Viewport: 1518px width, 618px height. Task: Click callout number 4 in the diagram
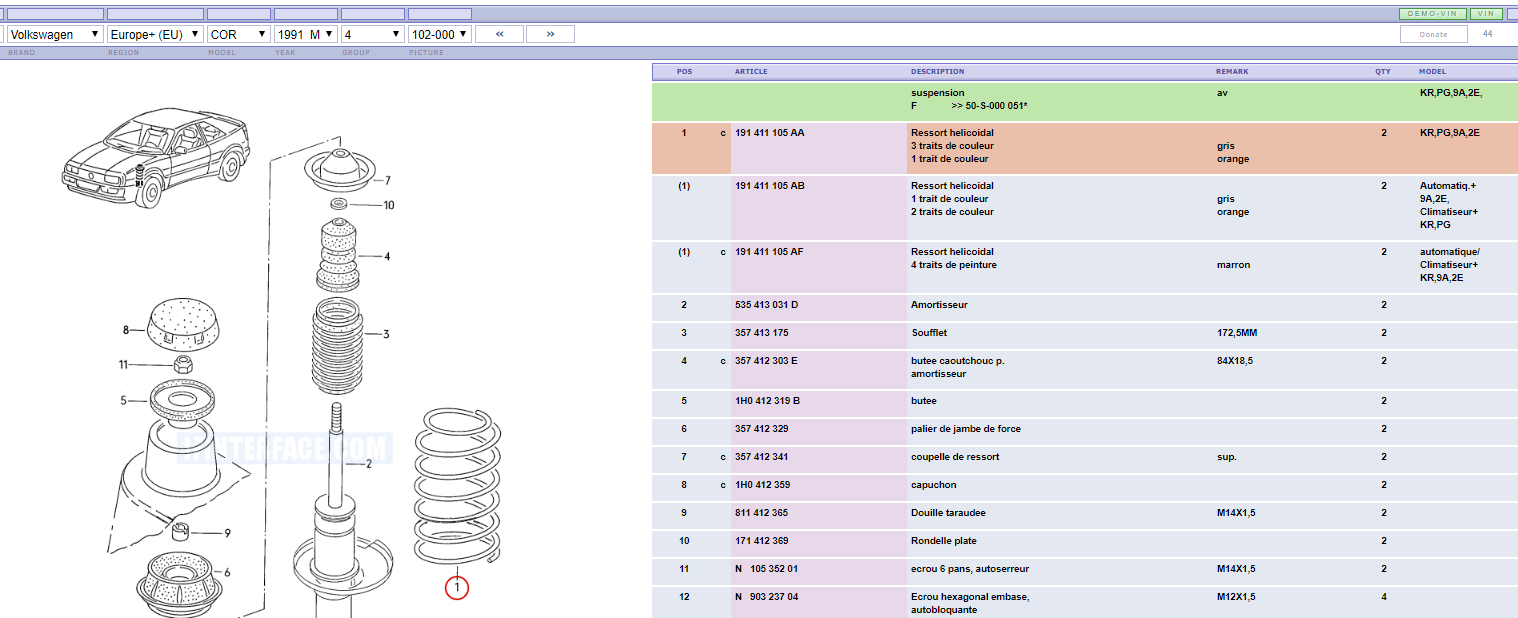pos(387,256)
